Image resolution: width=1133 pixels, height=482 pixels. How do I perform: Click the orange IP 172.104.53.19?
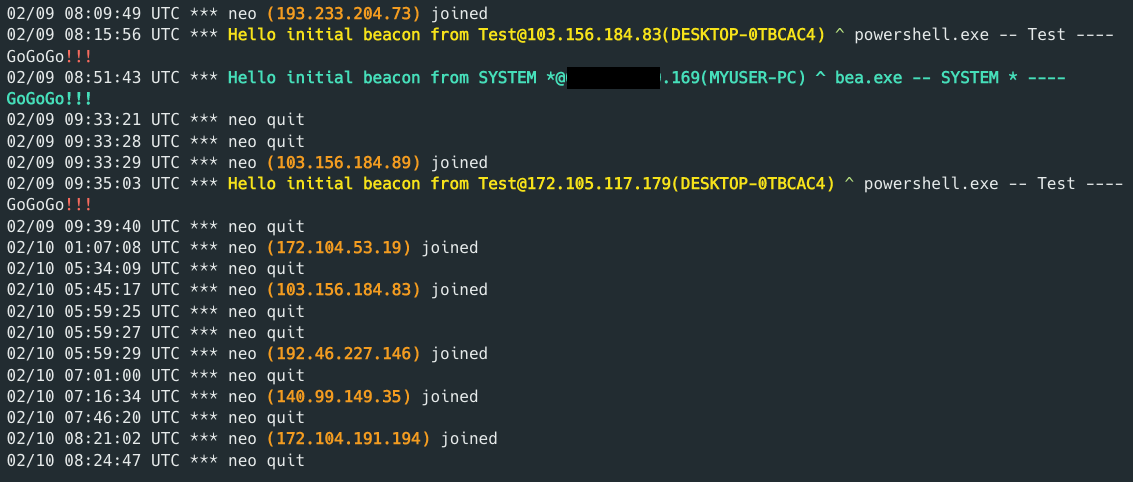(339, 247)
